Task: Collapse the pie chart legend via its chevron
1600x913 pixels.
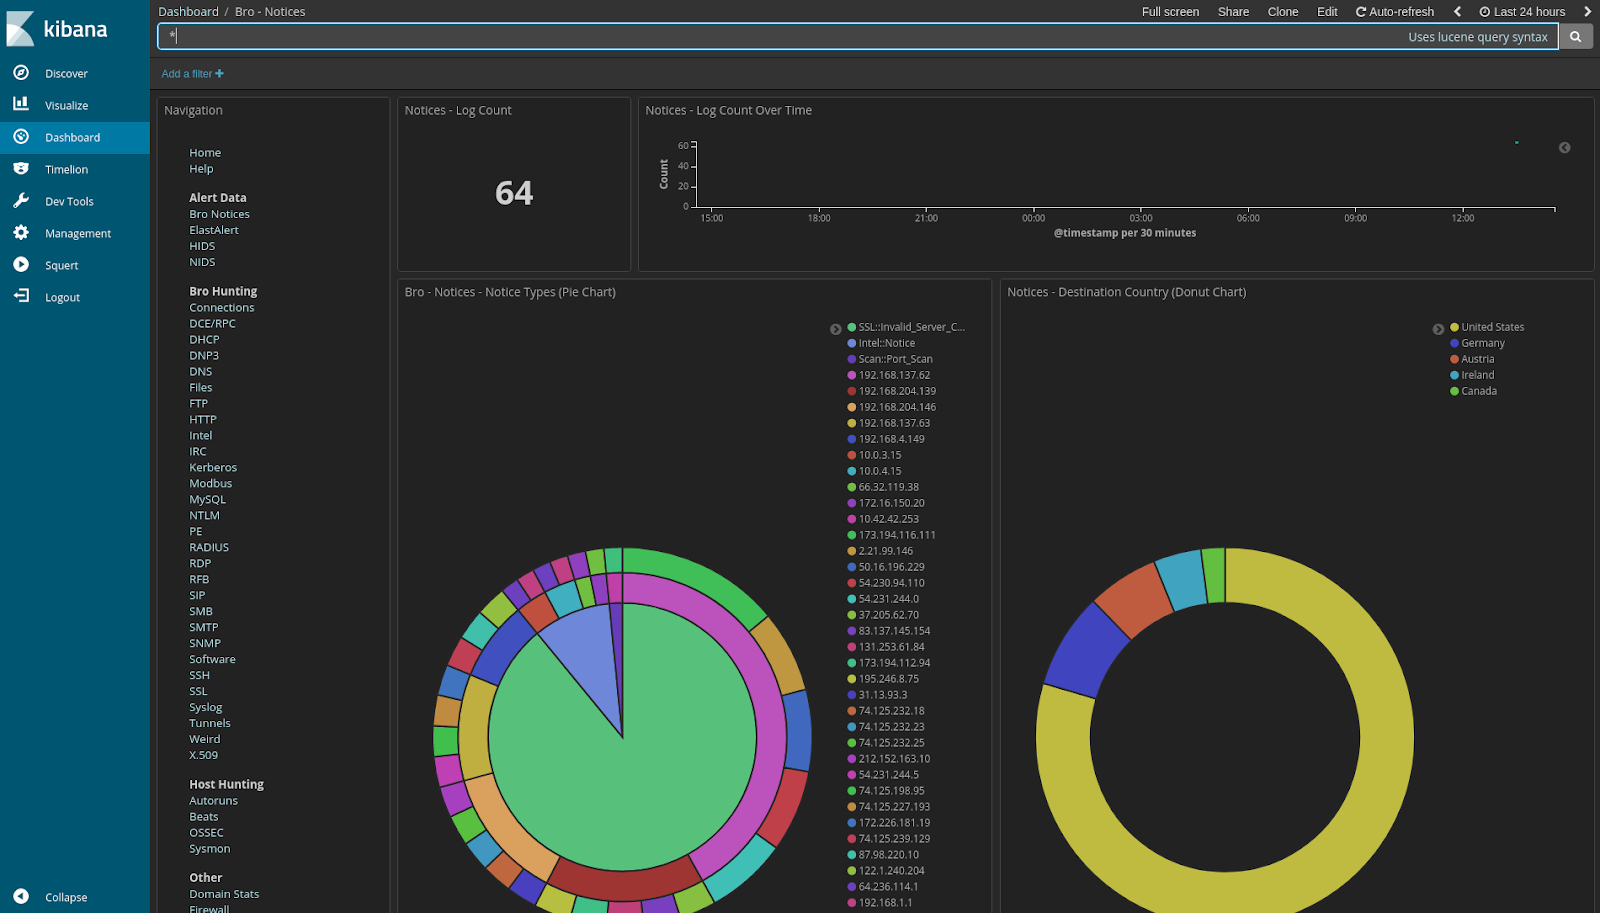Action: point(836,328)
